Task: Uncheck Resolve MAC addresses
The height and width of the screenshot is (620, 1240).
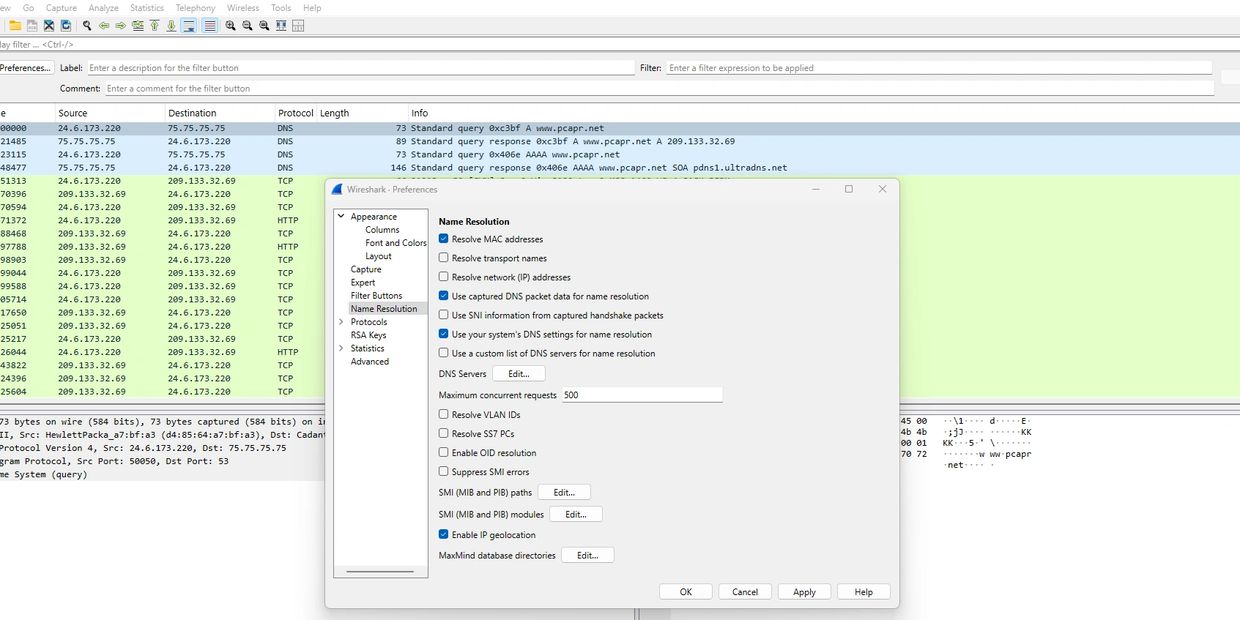Action: click(444, 239)
